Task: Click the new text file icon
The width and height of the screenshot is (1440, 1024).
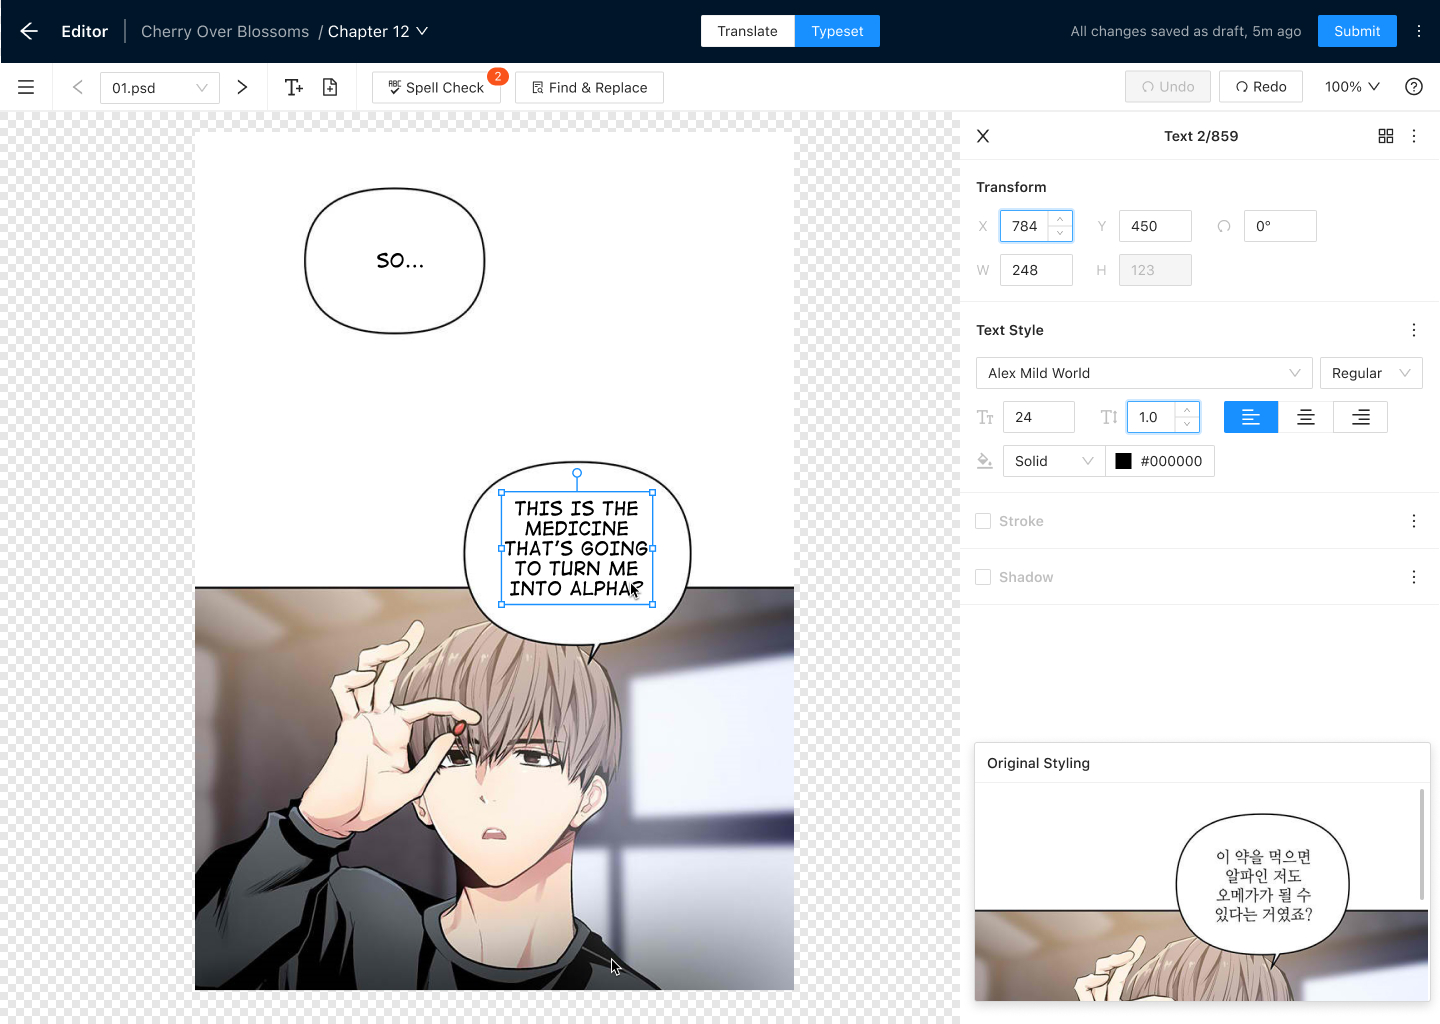Action: click(330, 87)
